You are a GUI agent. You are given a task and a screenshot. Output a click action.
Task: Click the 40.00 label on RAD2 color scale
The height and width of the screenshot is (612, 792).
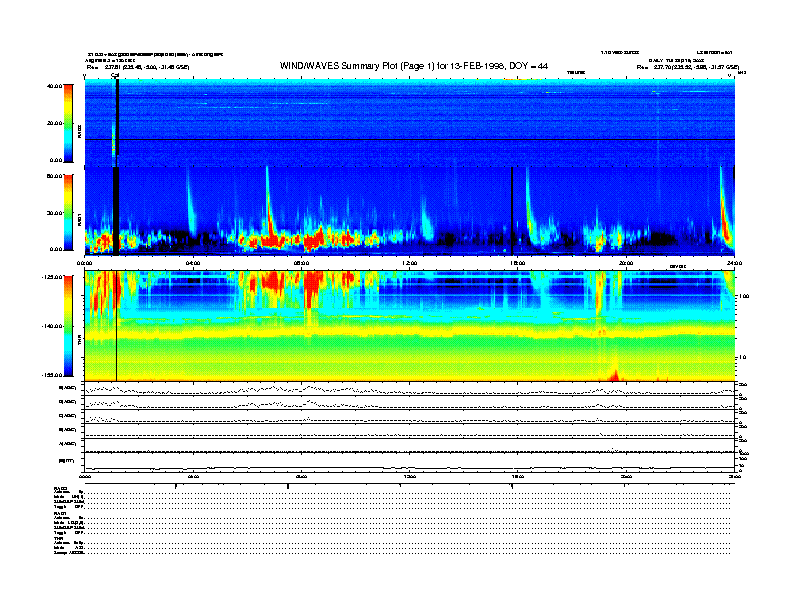coord(54,86)
